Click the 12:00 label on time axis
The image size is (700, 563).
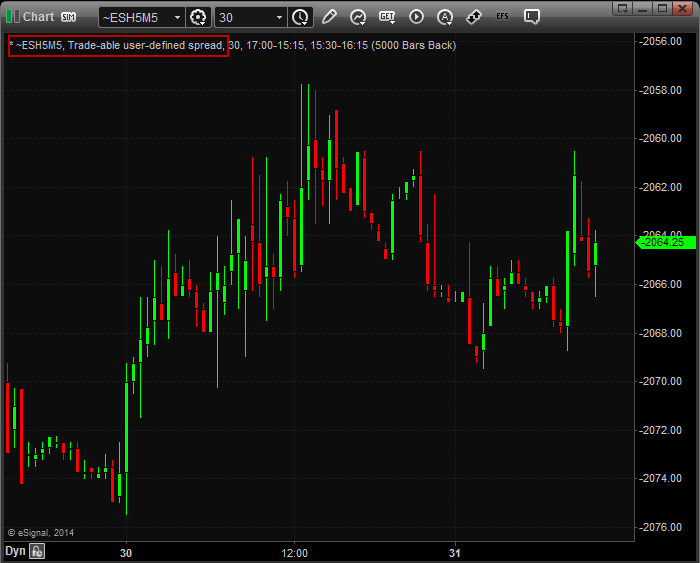(295, 553)
